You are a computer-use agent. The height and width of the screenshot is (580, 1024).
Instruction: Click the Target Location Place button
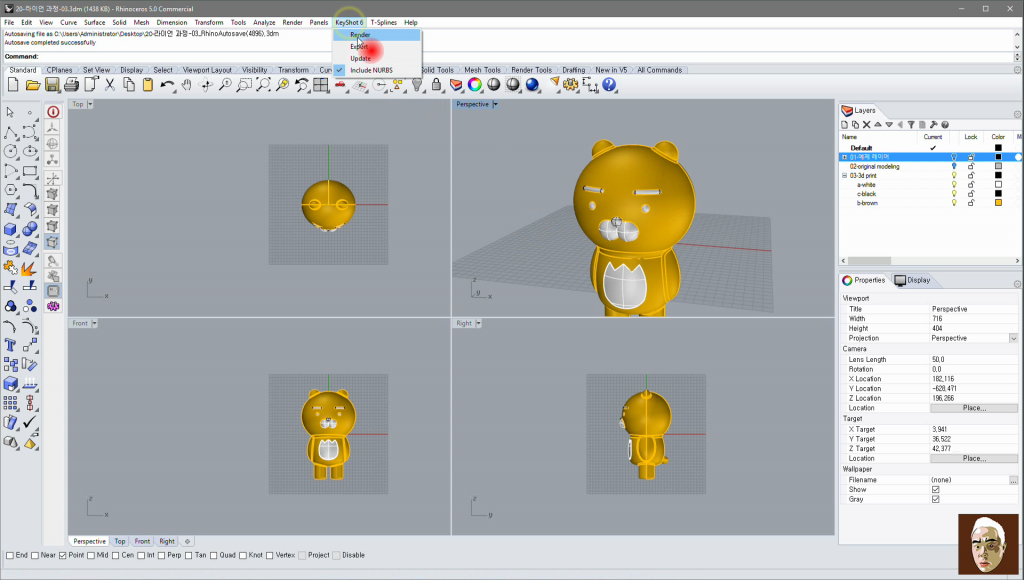point(974,459)
